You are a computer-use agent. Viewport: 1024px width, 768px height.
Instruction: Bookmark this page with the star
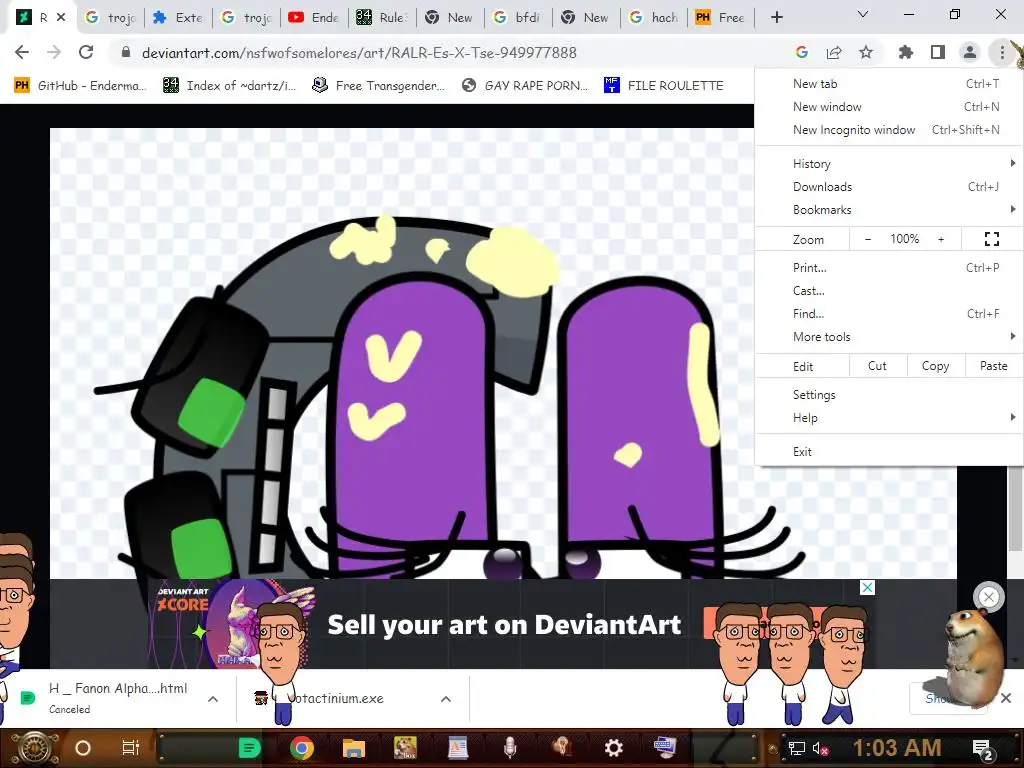[x=866, y=52]
